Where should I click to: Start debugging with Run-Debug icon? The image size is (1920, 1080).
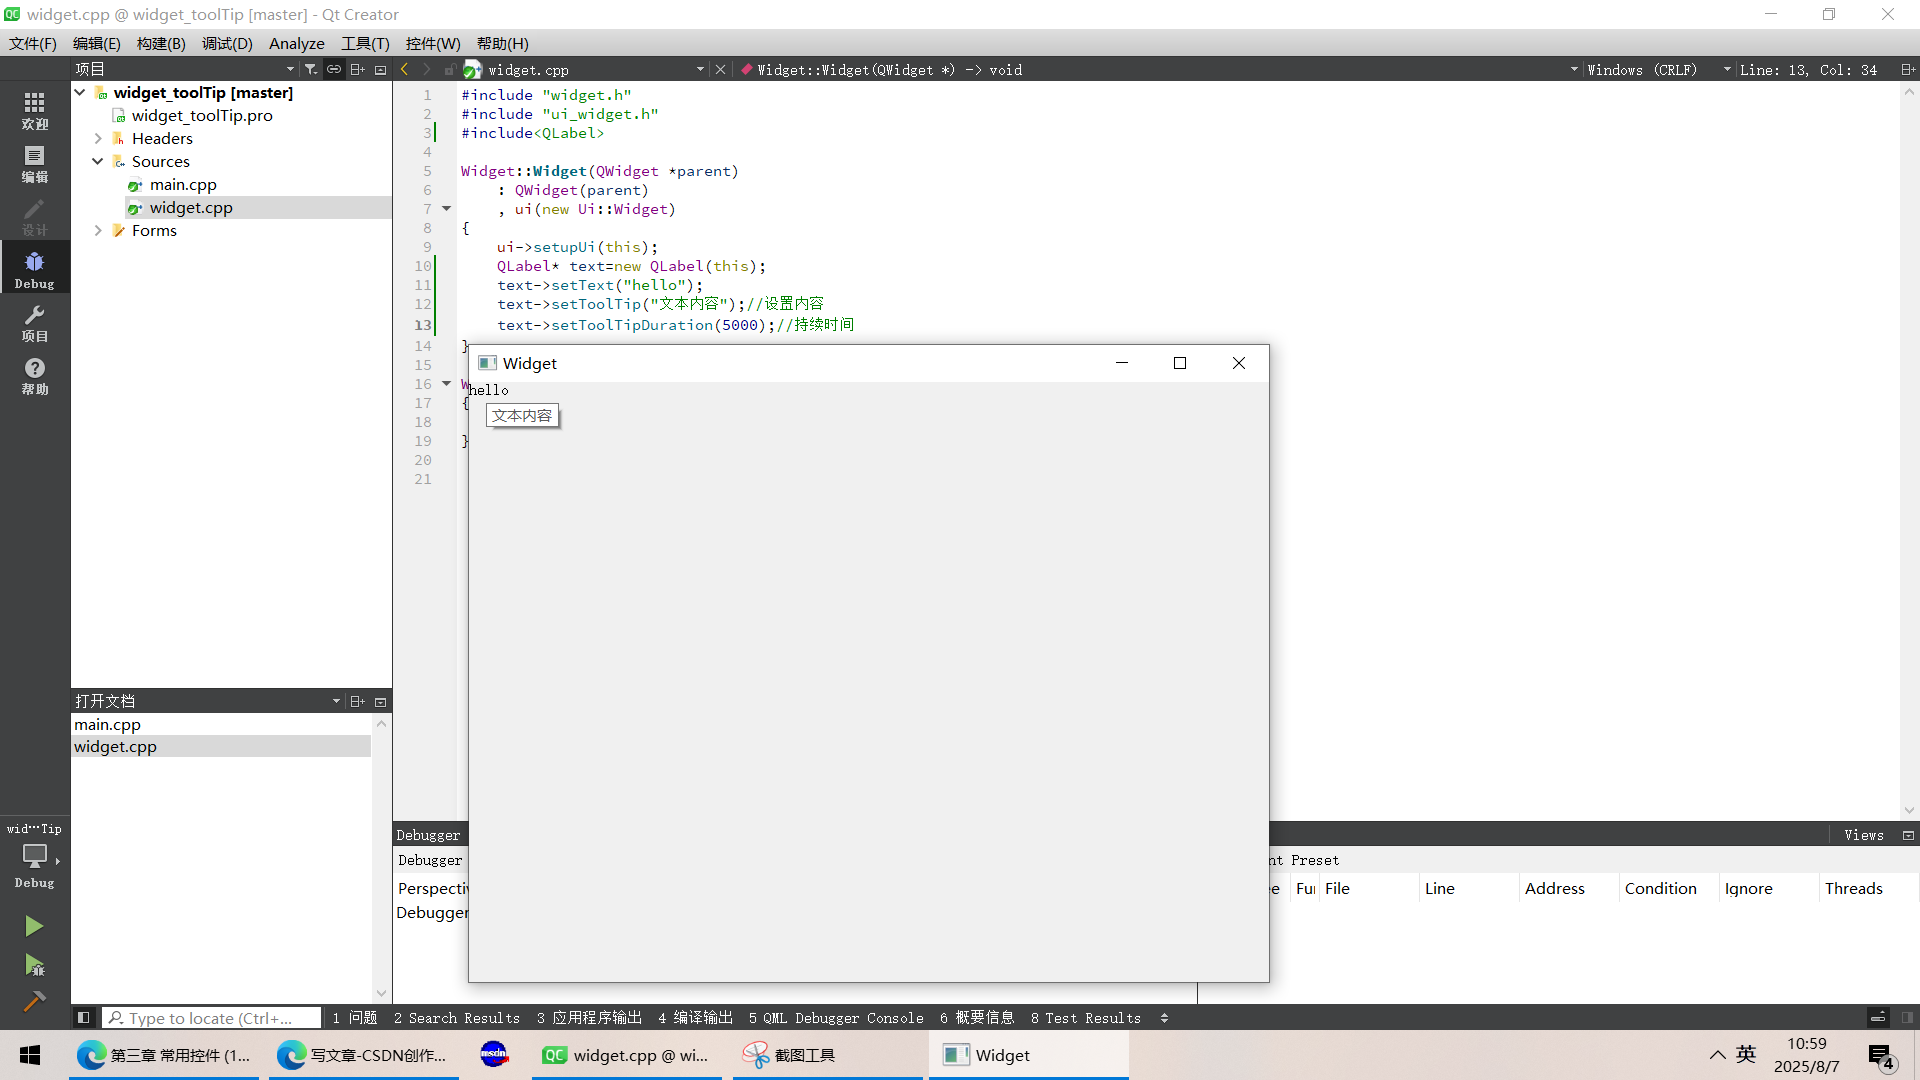click(34, 965)
